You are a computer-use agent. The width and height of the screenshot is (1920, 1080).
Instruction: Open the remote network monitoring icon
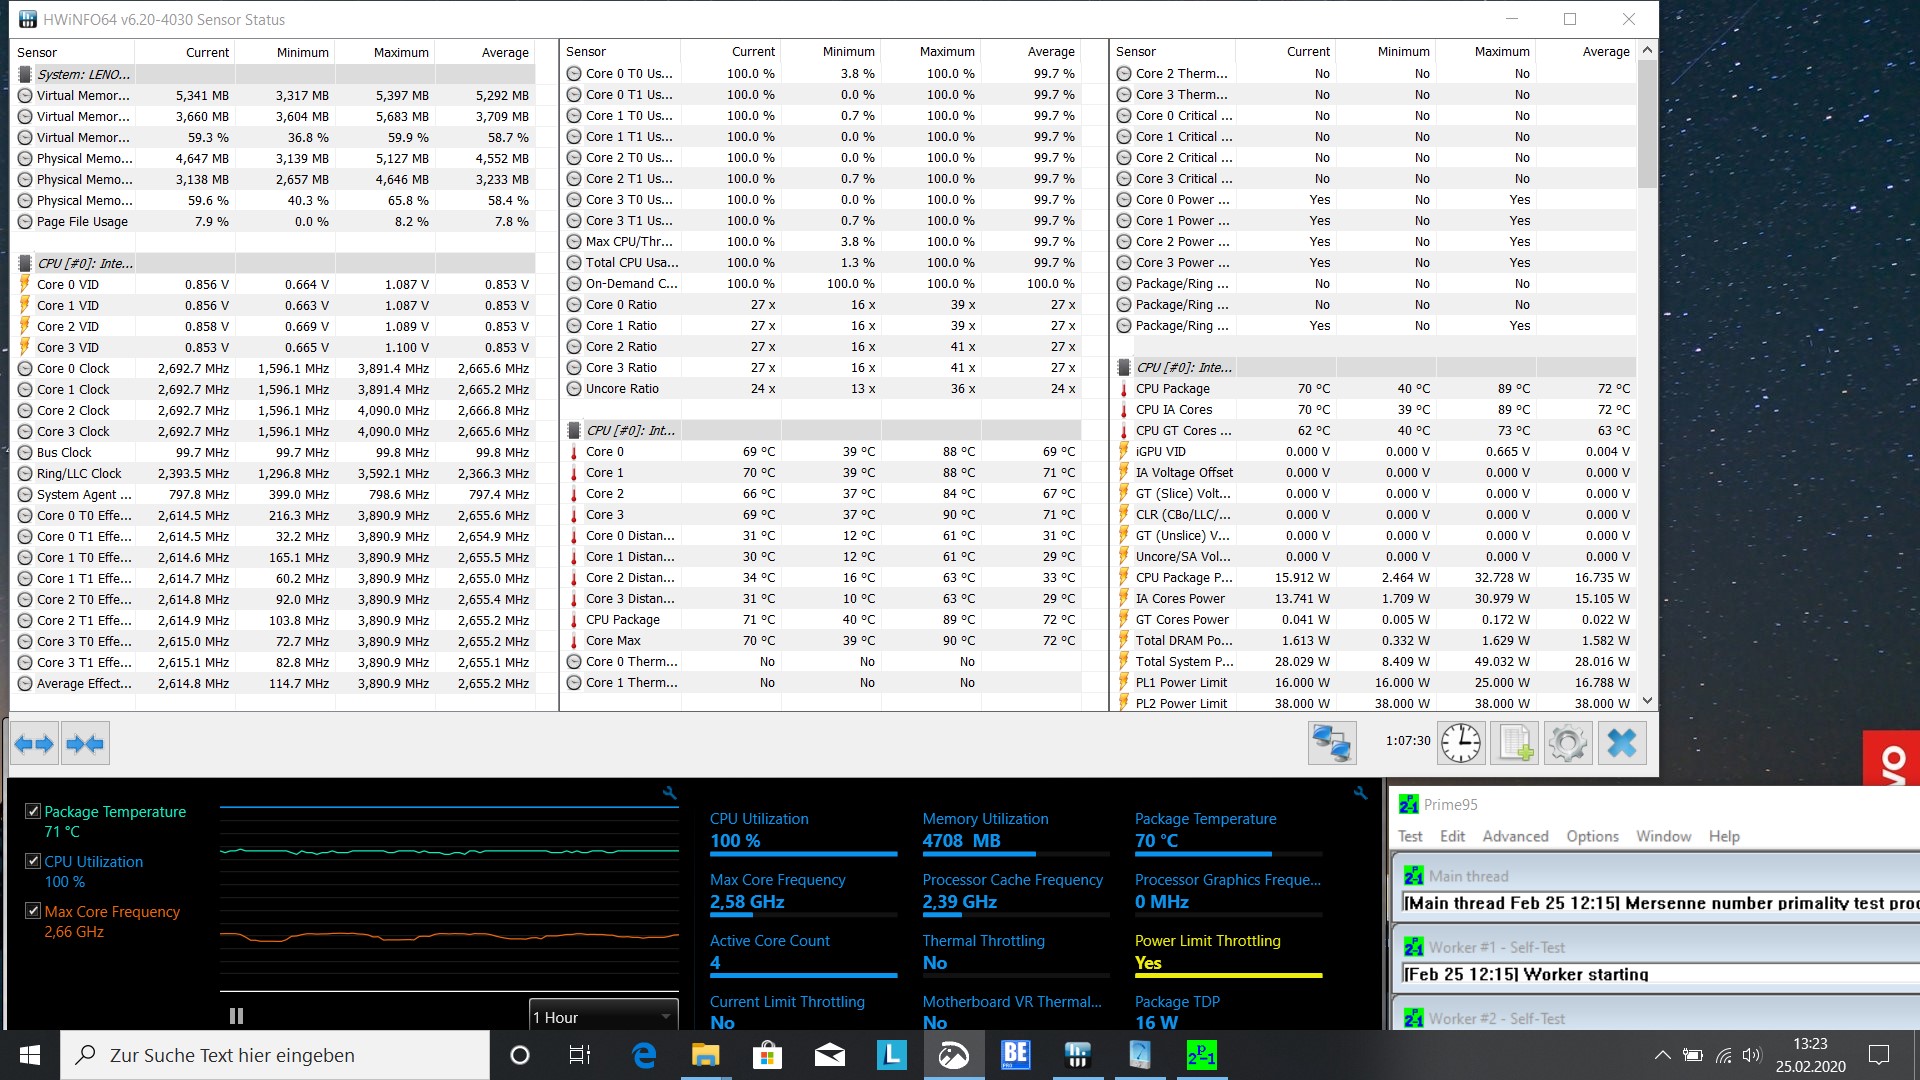coord(1331,743)
